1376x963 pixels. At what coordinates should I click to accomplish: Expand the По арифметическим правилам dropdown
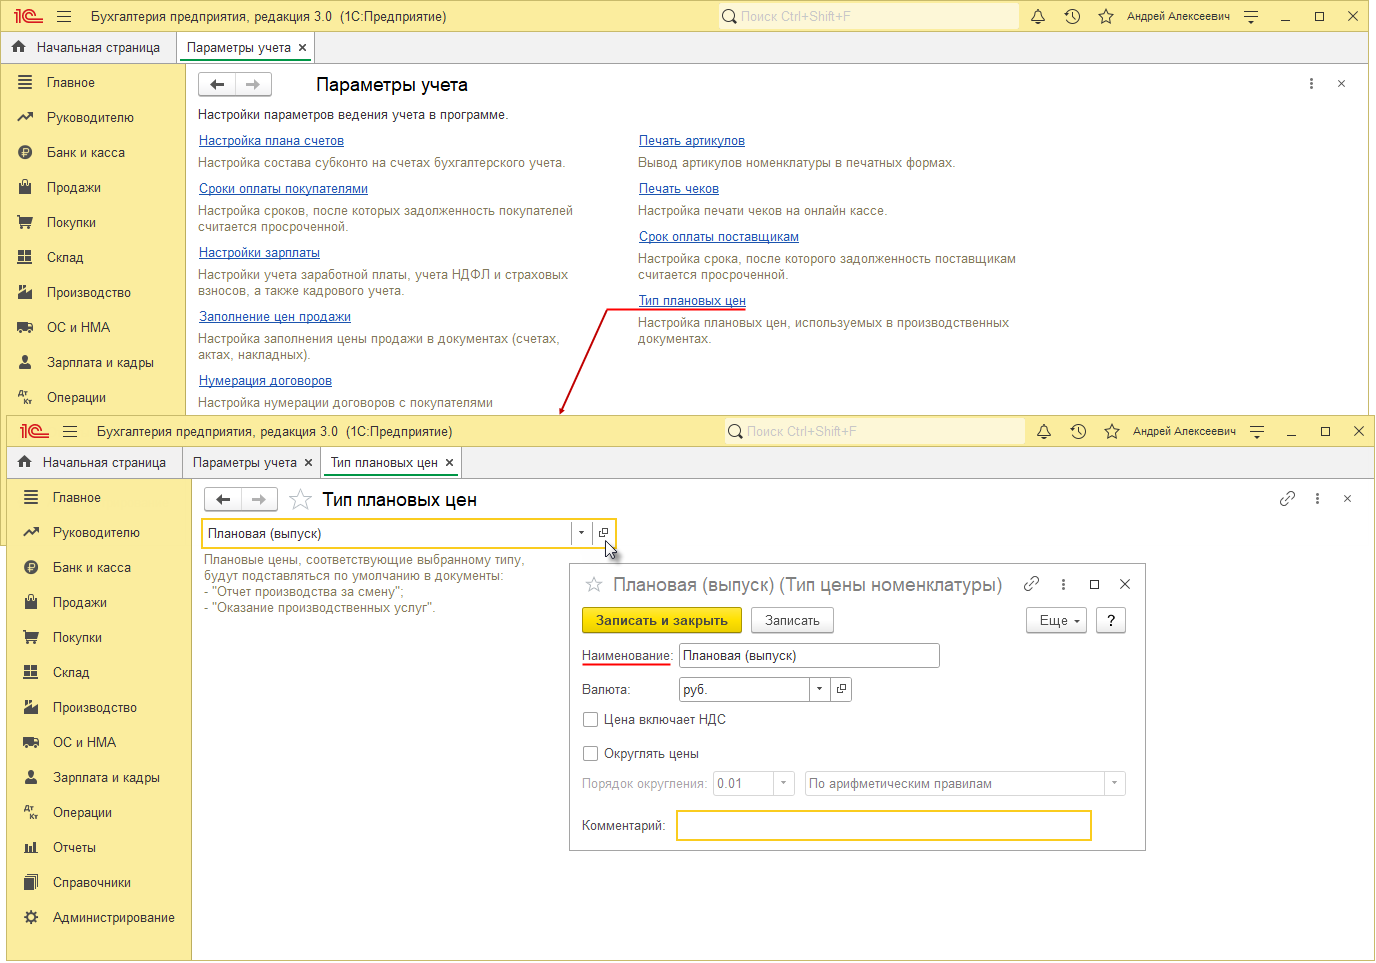coord(1114,783)
